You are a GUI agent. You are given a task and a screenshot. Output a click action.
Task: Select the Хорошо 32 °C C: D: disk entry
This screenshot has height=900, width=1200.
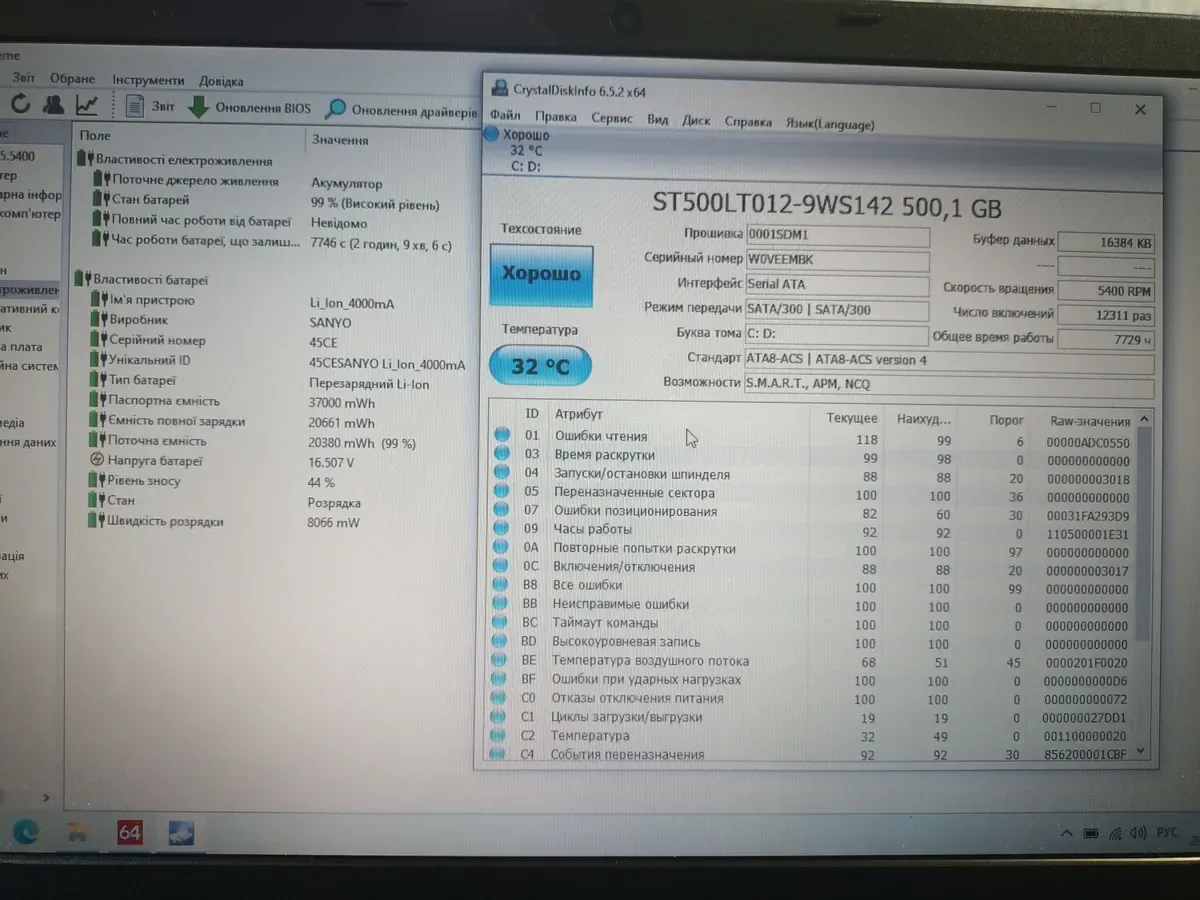click(525, 150)
